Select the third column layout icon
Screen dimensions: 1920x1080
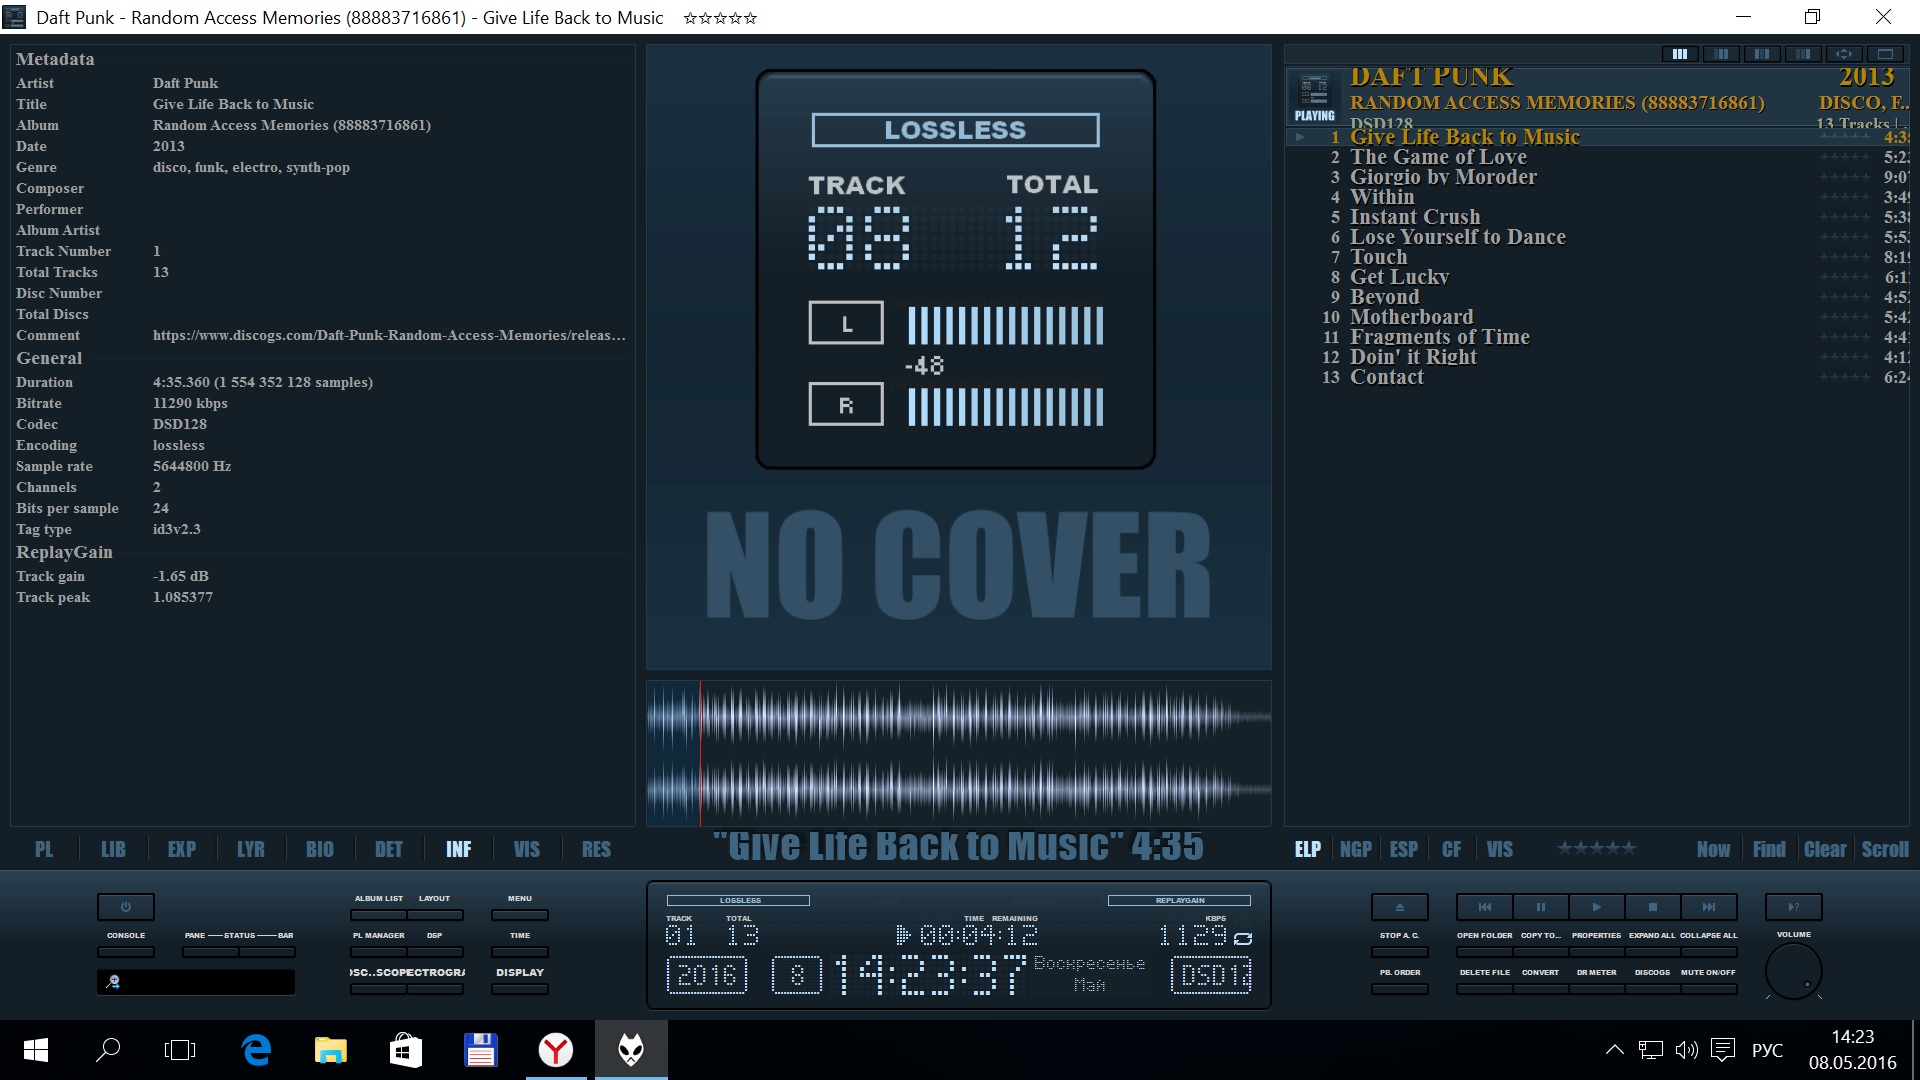click(1762, 54)
